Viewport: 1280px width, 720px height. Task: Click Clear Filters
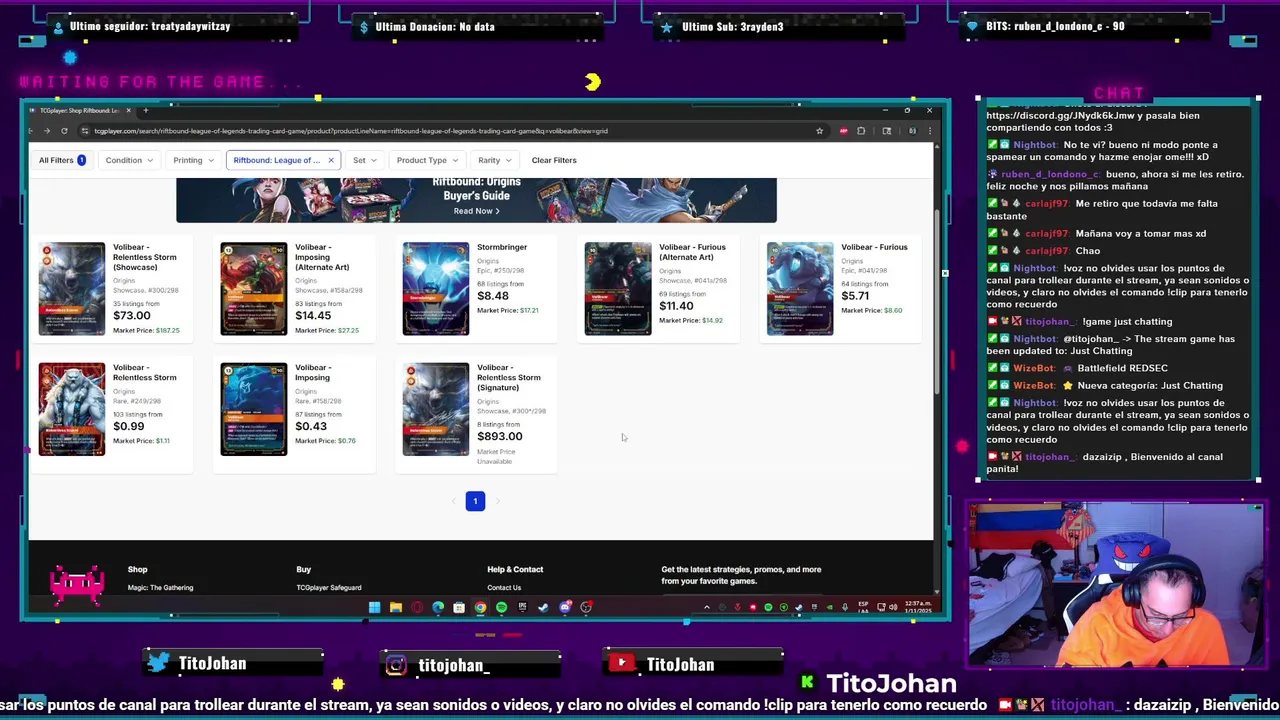[x=554, y=160]
